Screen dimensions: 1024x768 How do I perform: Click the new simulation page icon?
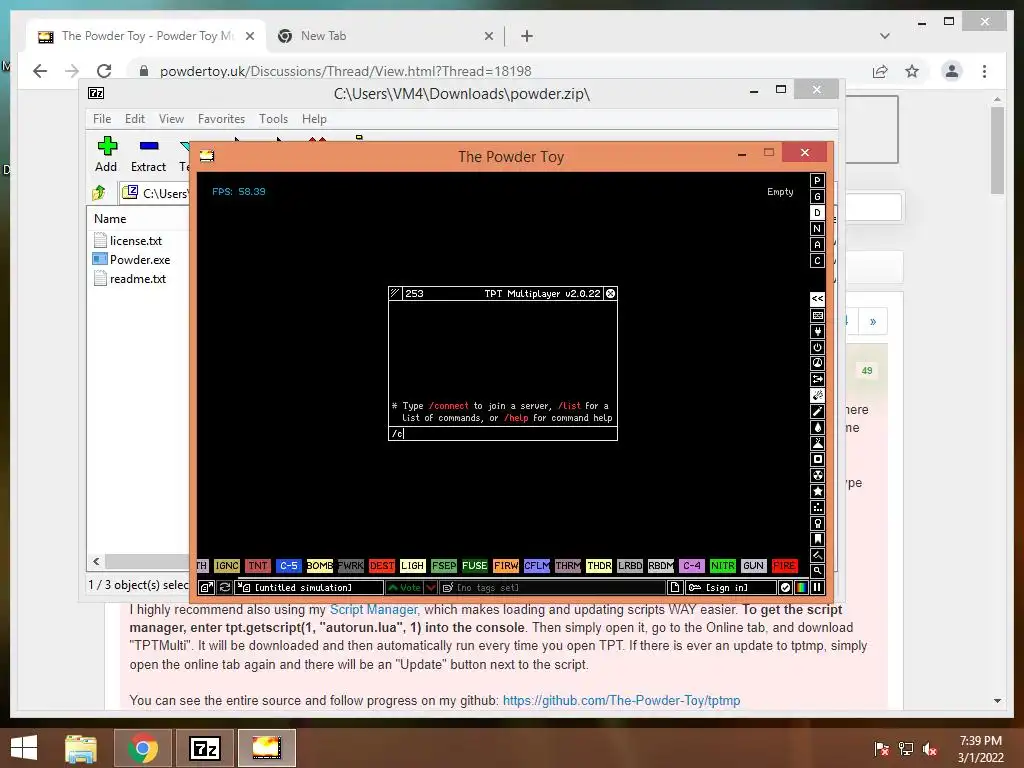pyautogui.click(x=675, y=587)
